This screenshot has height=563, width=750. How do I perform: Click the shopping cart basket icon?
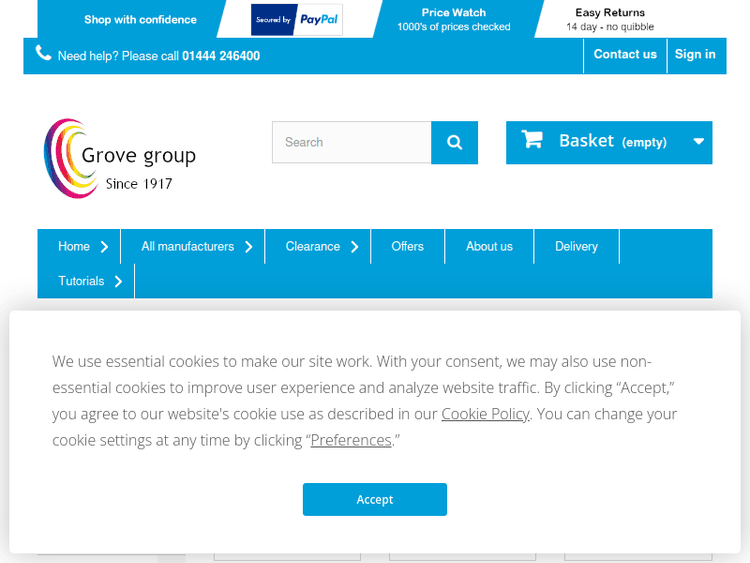coord(532,141)
